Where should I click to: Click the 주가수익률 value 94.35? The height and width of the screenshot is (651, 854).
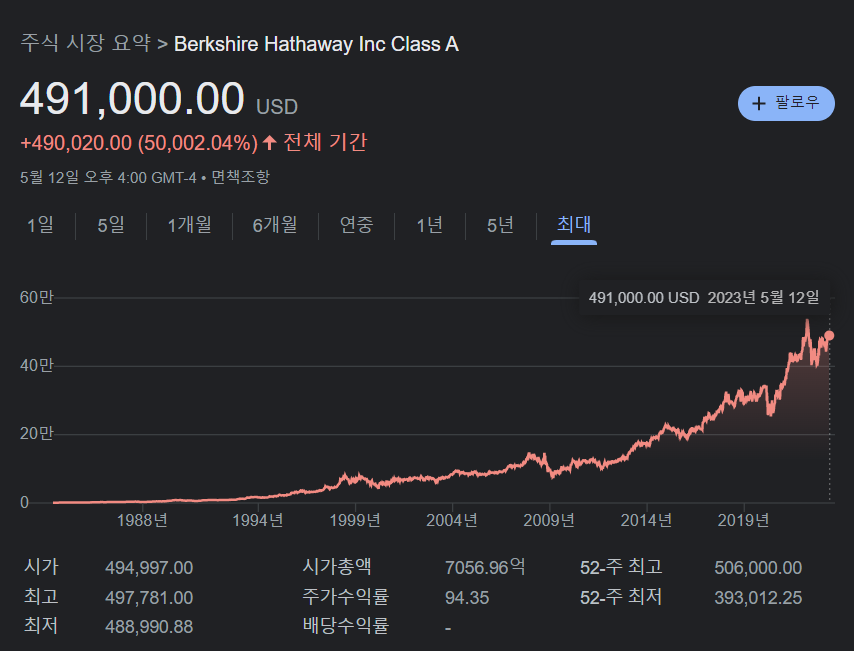467,598
